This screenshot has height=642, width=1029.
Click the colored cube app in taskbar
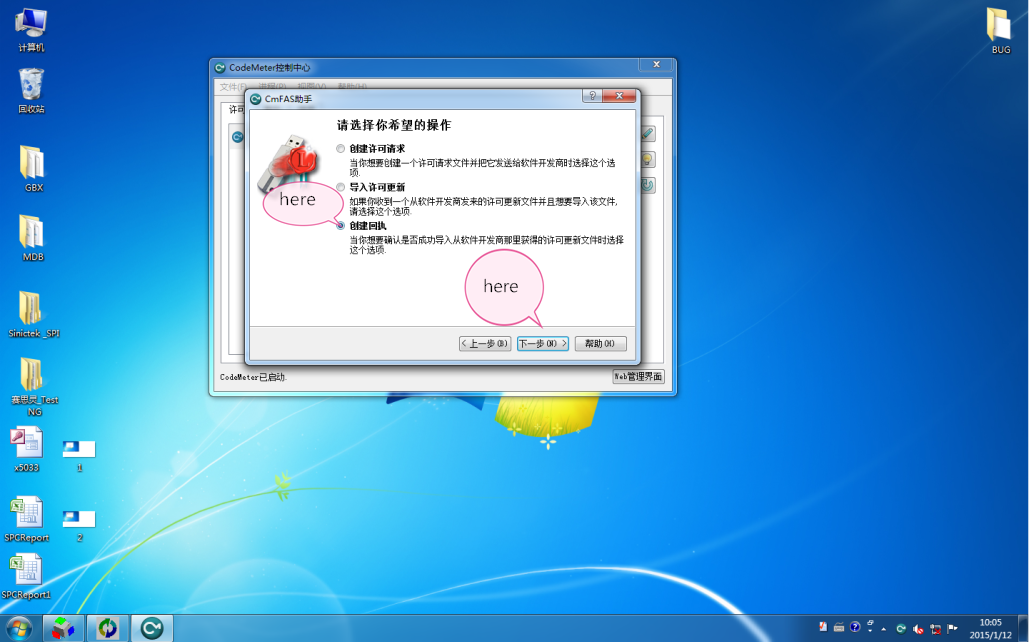click(64, 628)
